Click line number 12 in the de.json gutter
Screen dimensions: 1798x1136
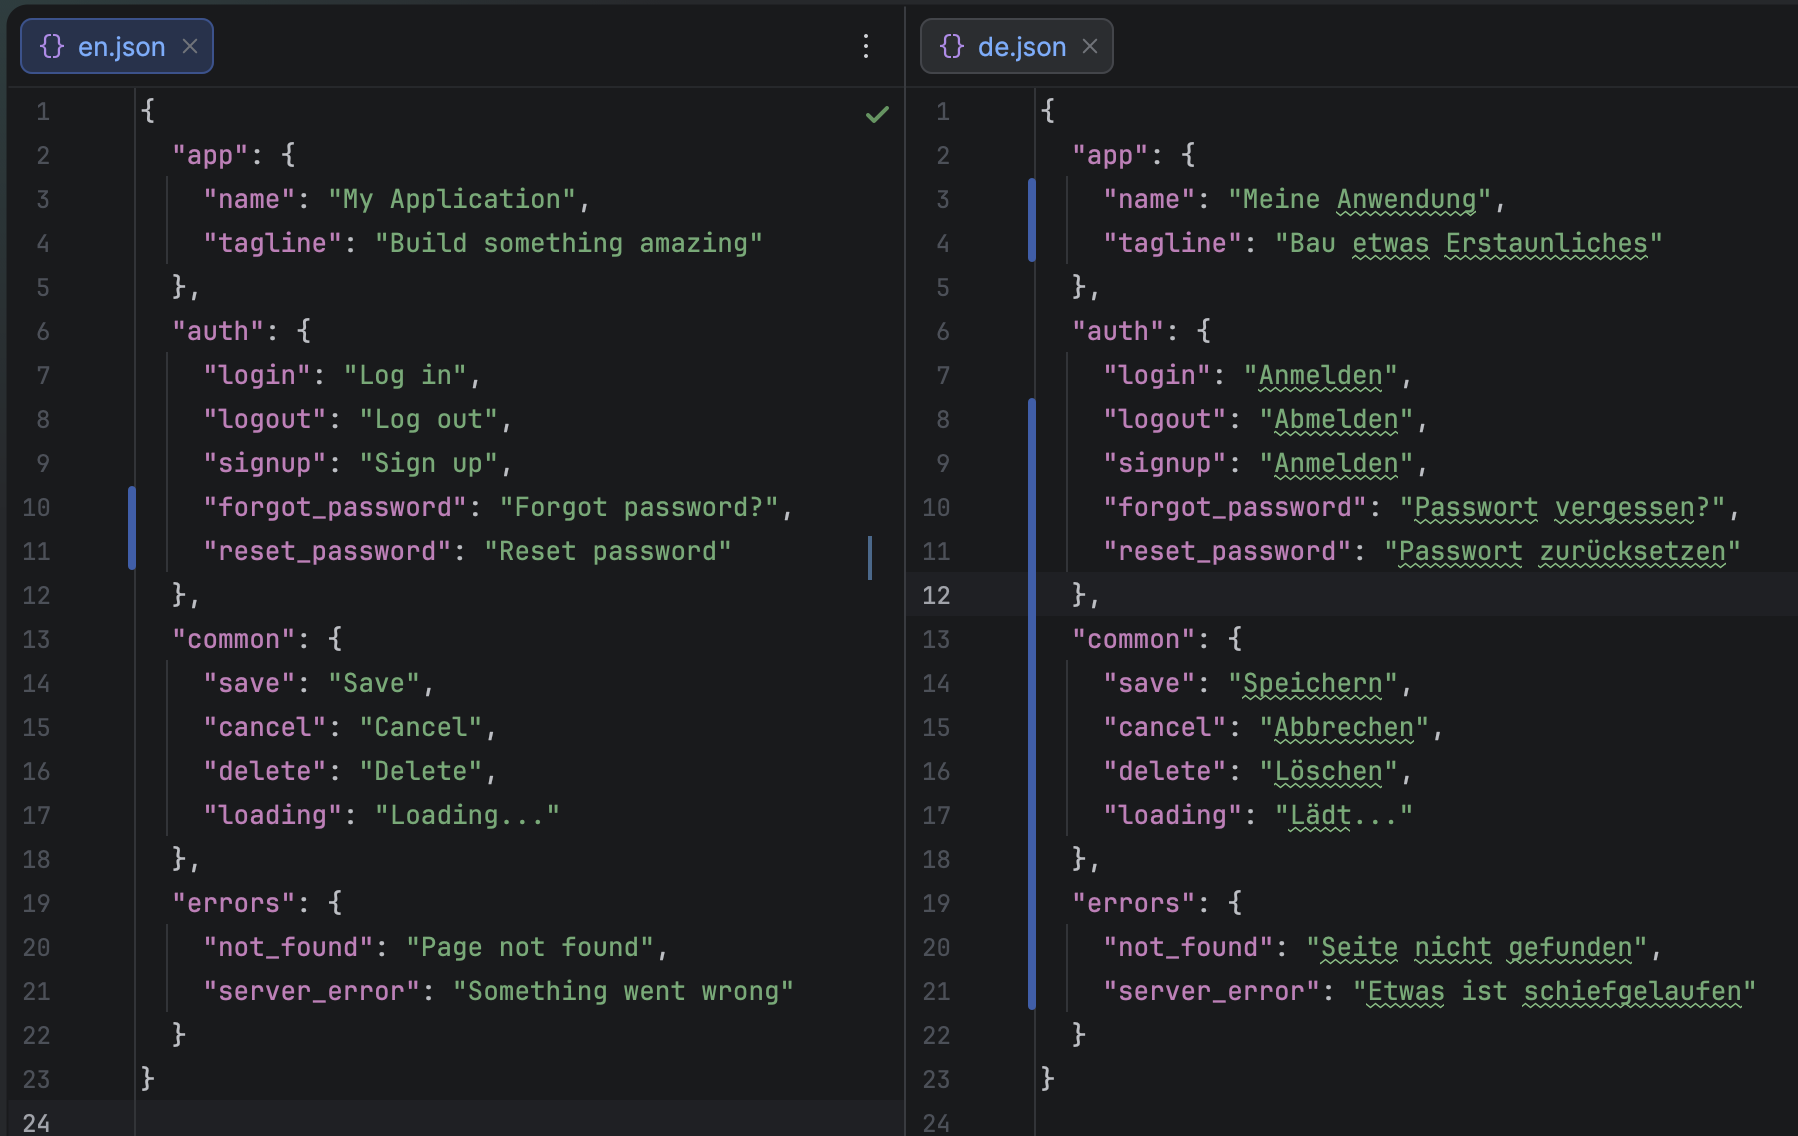coord(937,594)
